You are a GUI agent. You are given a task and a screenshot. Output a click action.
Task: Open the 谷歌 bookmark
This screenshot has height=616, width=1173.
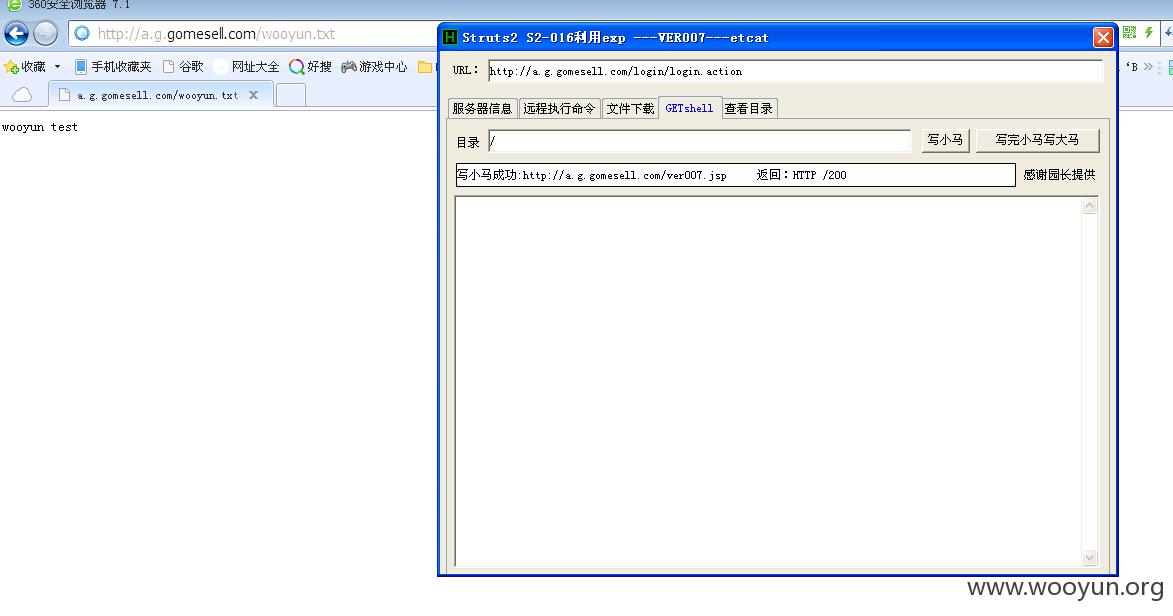click(183, 67)
